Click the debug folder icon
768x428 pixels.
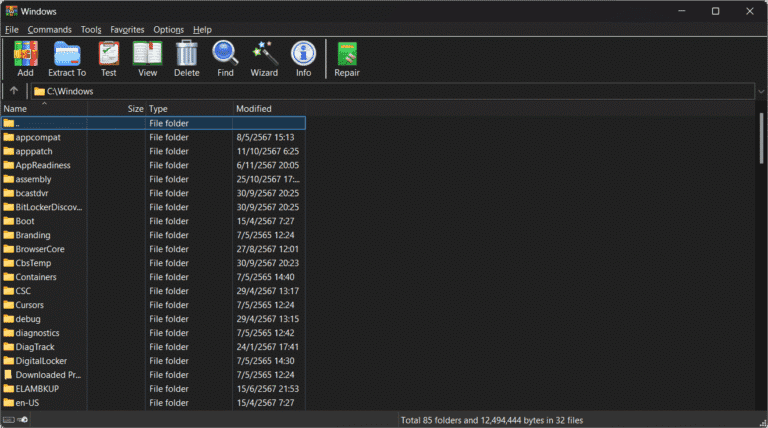pos(8,319)
